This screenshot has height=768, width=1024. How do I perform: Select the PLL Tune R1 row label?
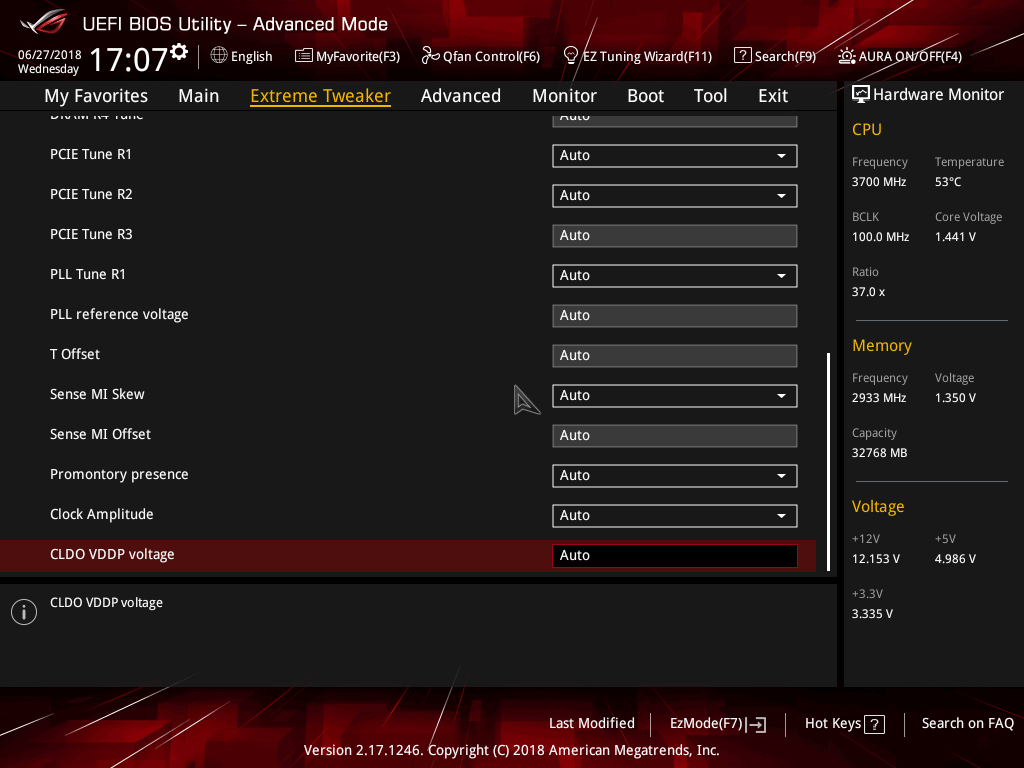(x=88, y=274)
